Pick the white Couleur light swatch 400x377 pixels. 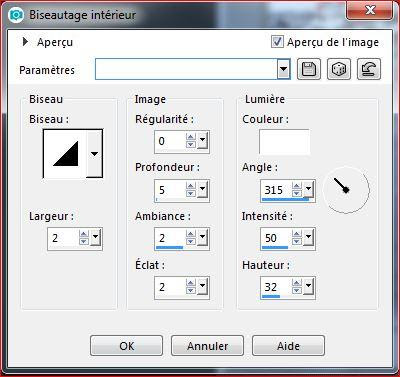point(284,142)
